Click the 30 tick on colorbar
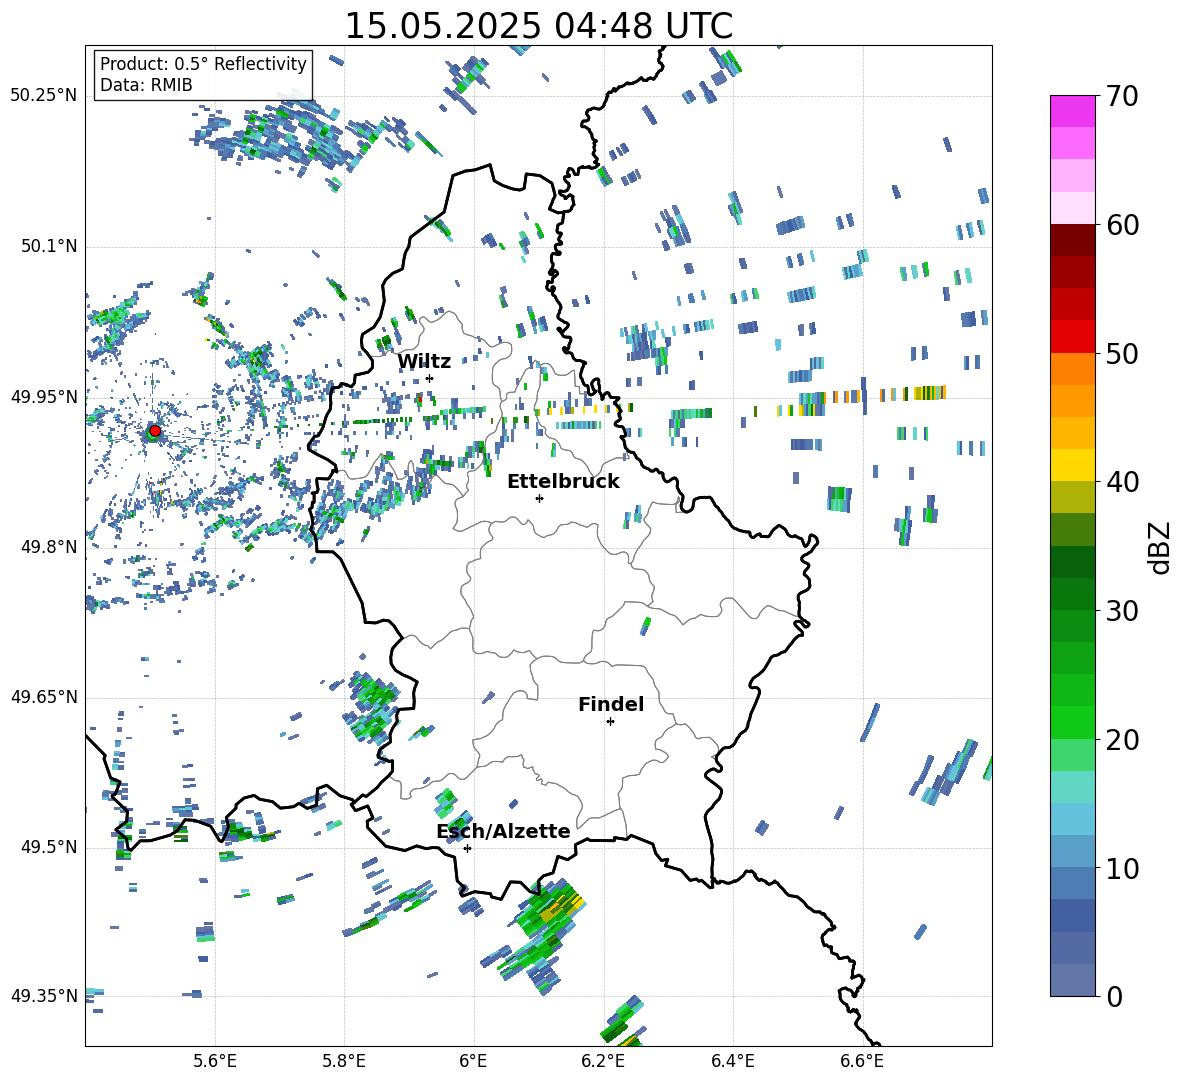 tap(1121, 611)
